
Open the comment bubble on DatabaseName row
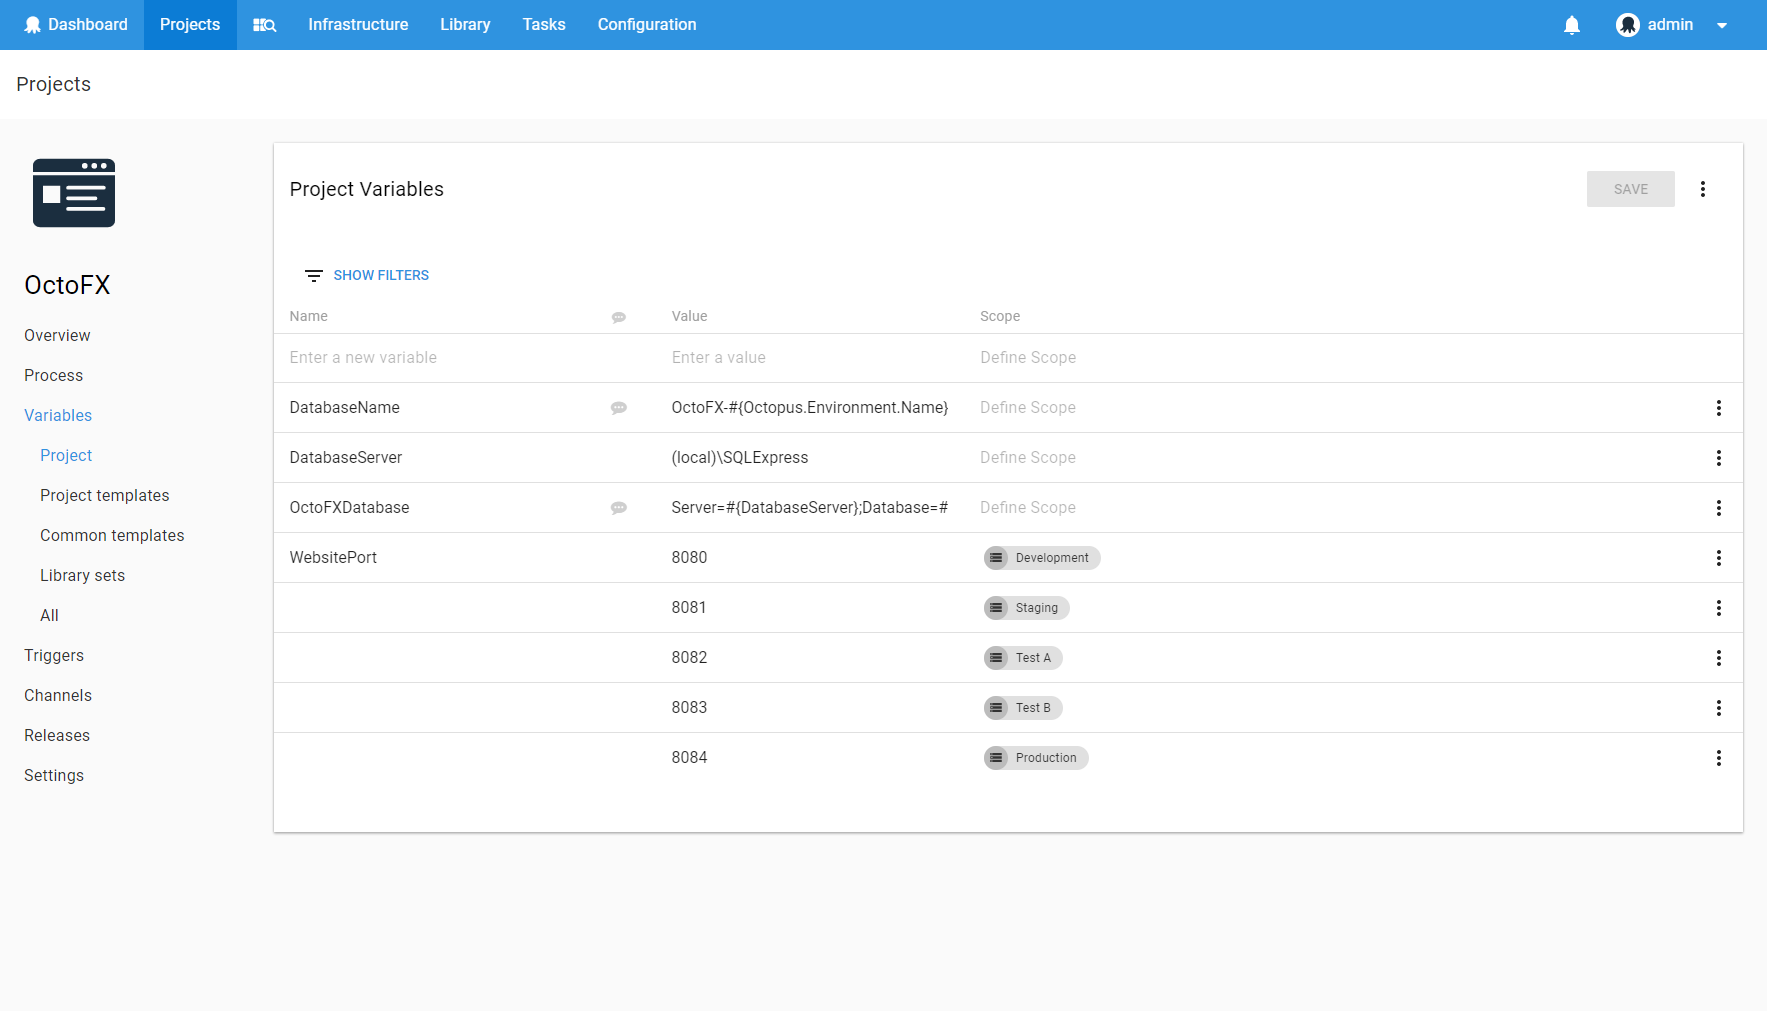pyautogui.click(x=619, y=408)
